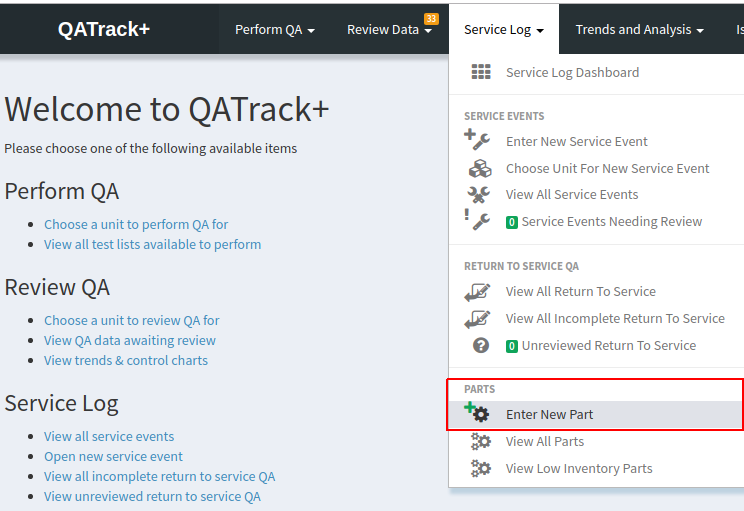Image resolution: width=744 pixels, height=511 pixels.
Task: Click the RETURN TO SERVICE QA section header
Action: (x=521, y=266)
